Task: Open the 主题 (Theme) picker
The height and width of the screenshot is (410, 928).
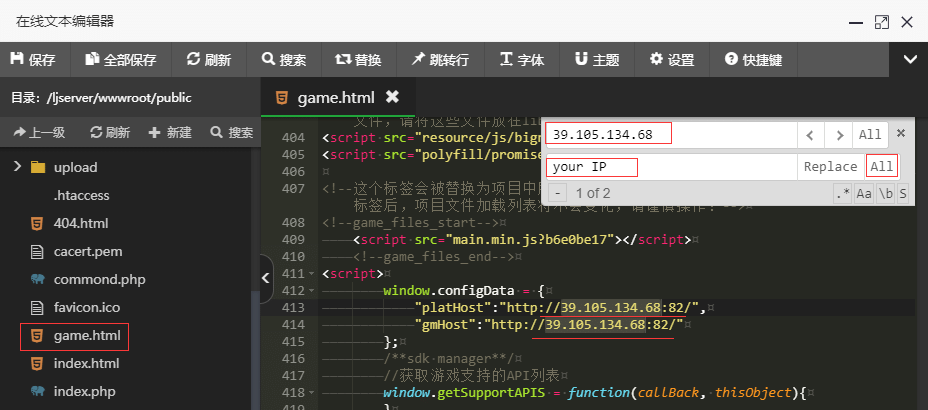Action: [x=596, y=60]
